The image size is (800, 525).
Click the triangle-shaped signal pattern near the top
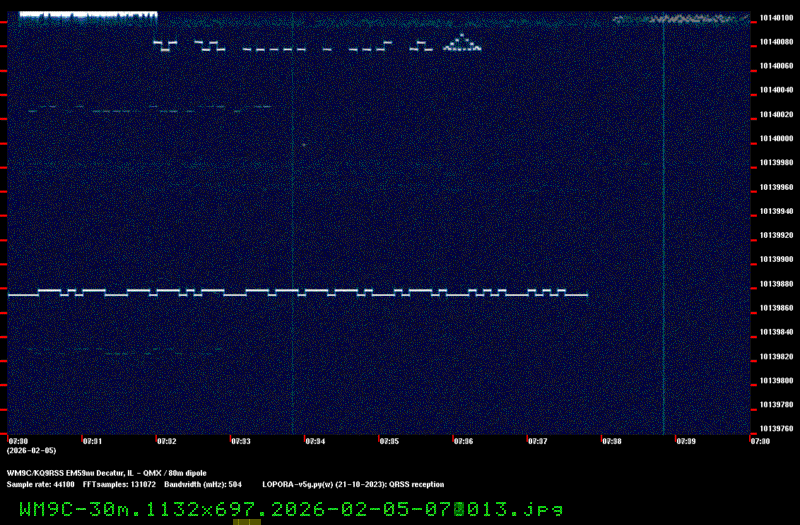(462, 42)
